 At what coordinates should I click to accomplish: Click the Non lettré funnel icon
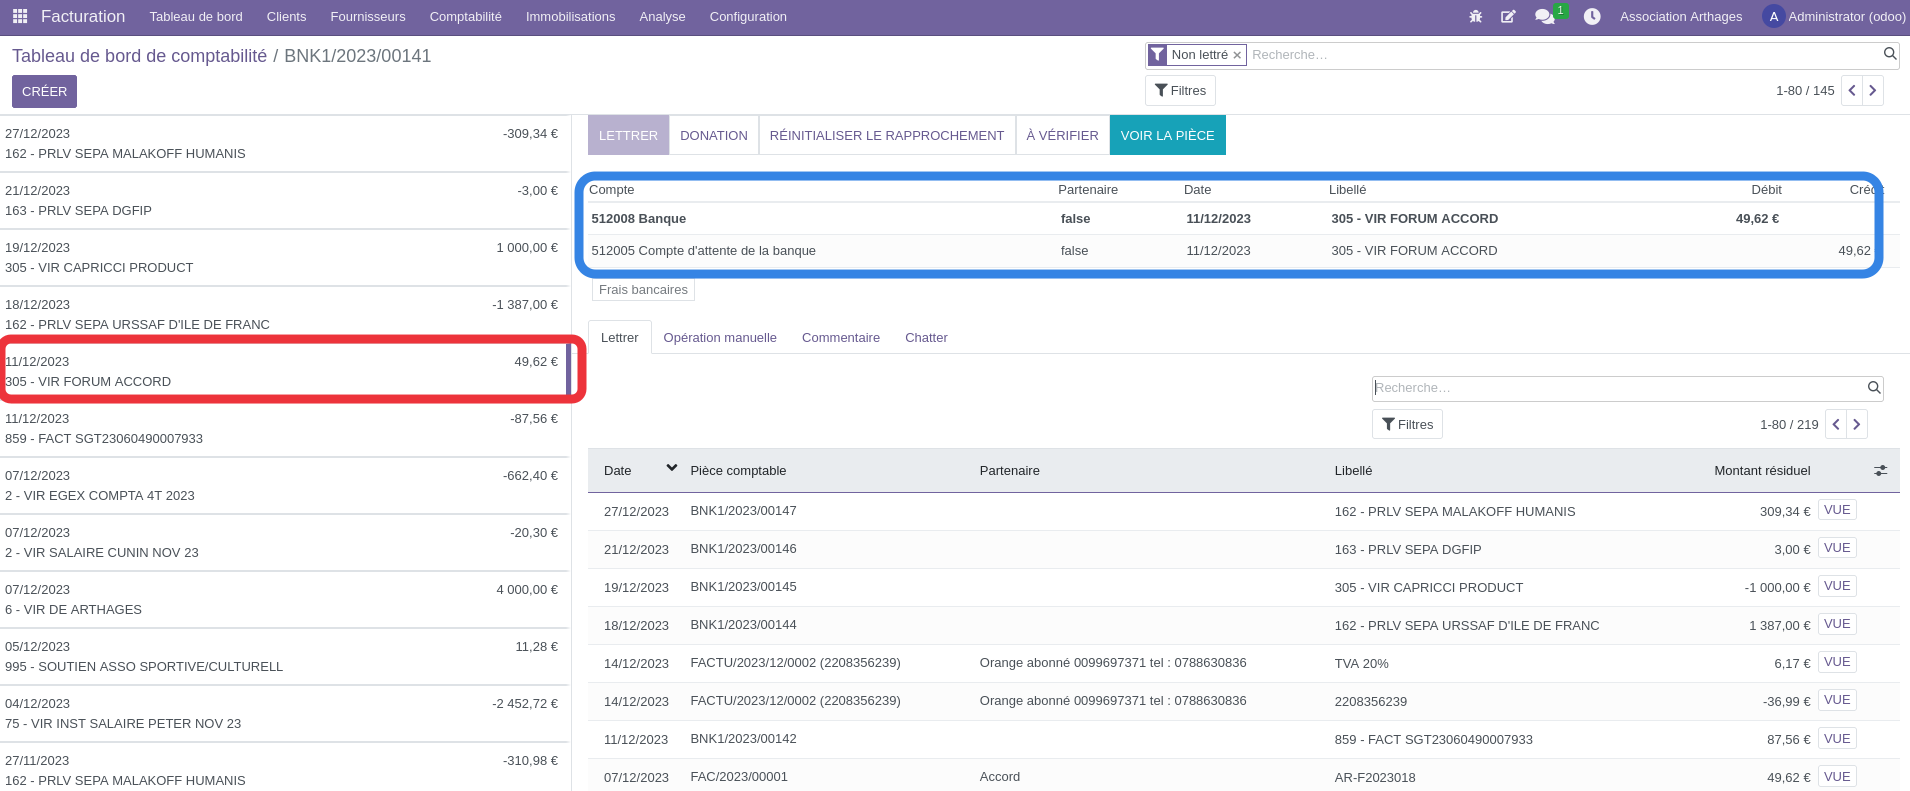(x=1157, y=55)
